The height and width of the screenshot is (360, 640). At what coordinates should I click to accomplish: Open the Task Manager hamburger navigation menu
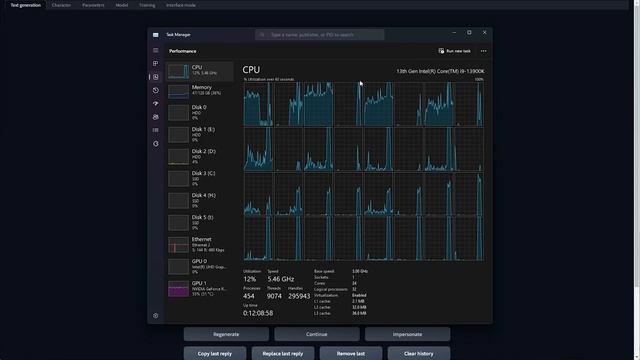click(156, 50)
